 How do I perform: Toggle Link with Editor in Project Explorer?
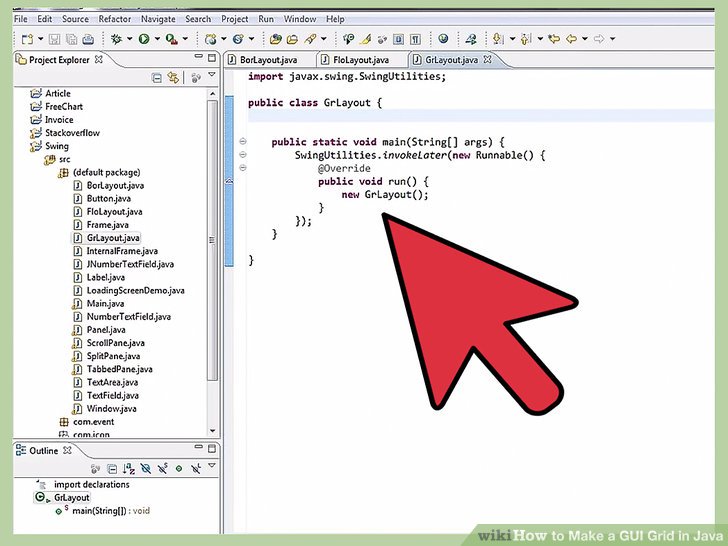(x=173, y=78)
